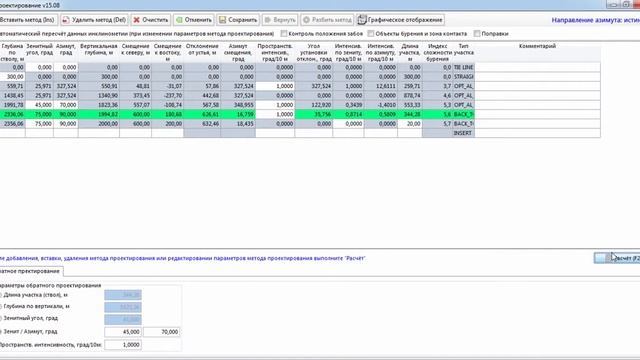640x360 pixels.
Task: Click section length cell 553,33
Action: click(410, 105)
